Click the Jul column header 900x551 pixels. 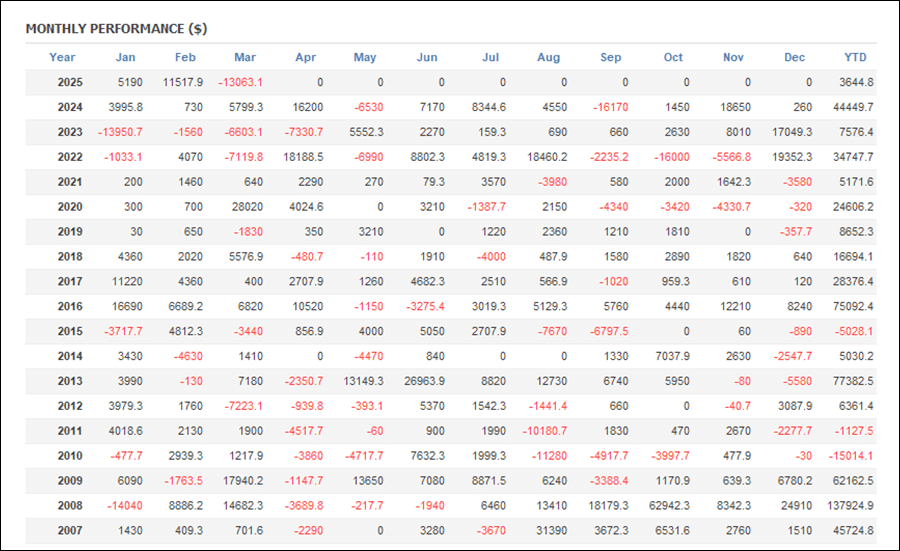[x=491, y=57]
